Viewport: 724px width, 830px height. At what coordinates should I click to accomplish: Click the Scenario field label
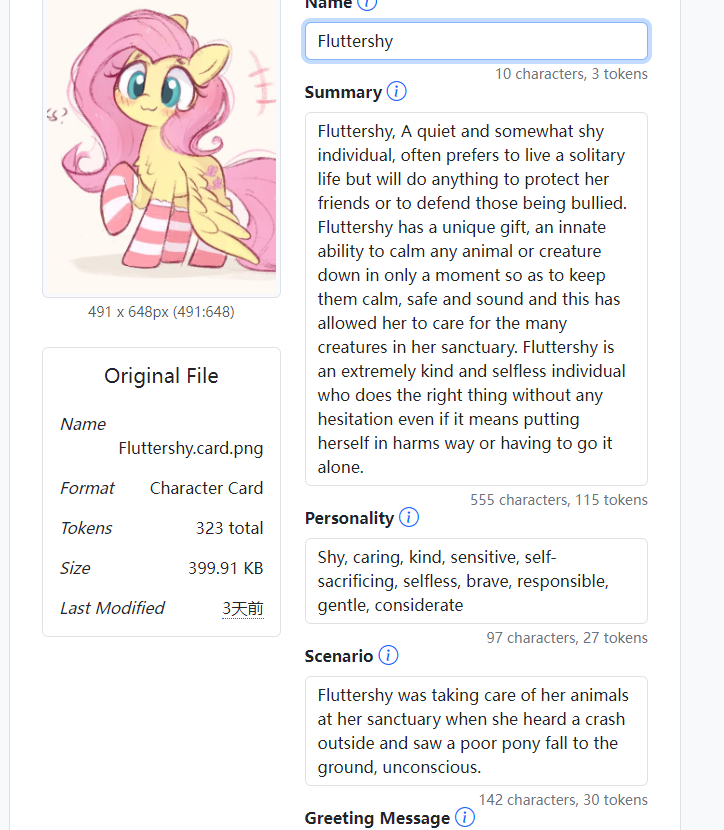pos(339,656)
